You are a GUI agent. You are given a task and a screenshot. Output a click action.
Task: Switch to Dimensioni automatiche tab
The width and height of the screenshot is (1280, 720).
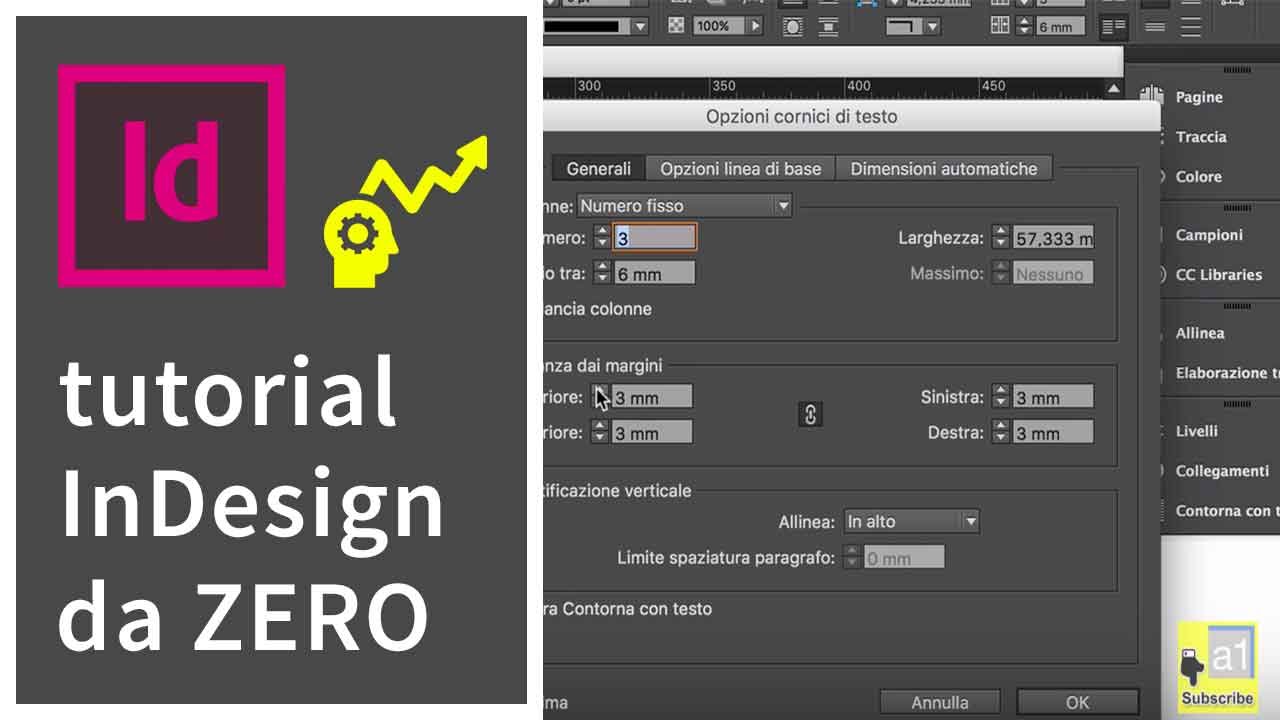[x=944, y=168]
